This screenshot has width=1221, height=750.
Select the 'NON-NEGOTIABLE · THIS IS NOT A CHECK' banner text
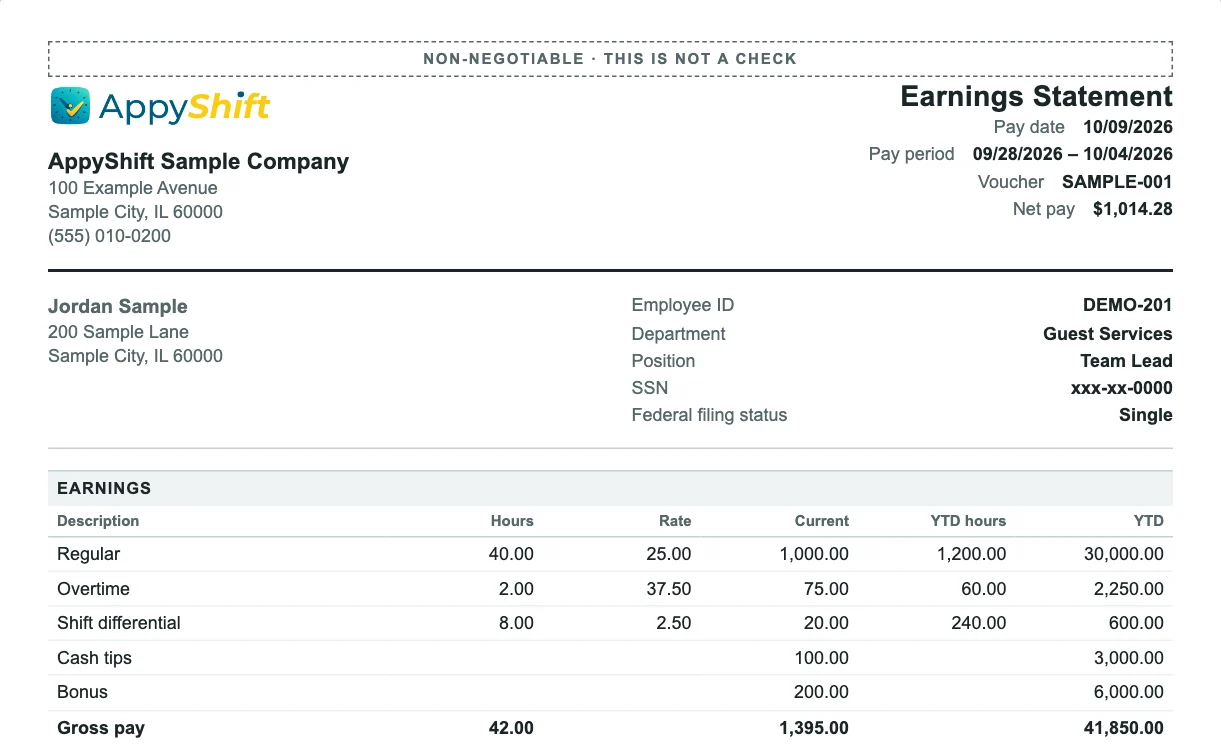pyautogui.click(x=610, y=59)
